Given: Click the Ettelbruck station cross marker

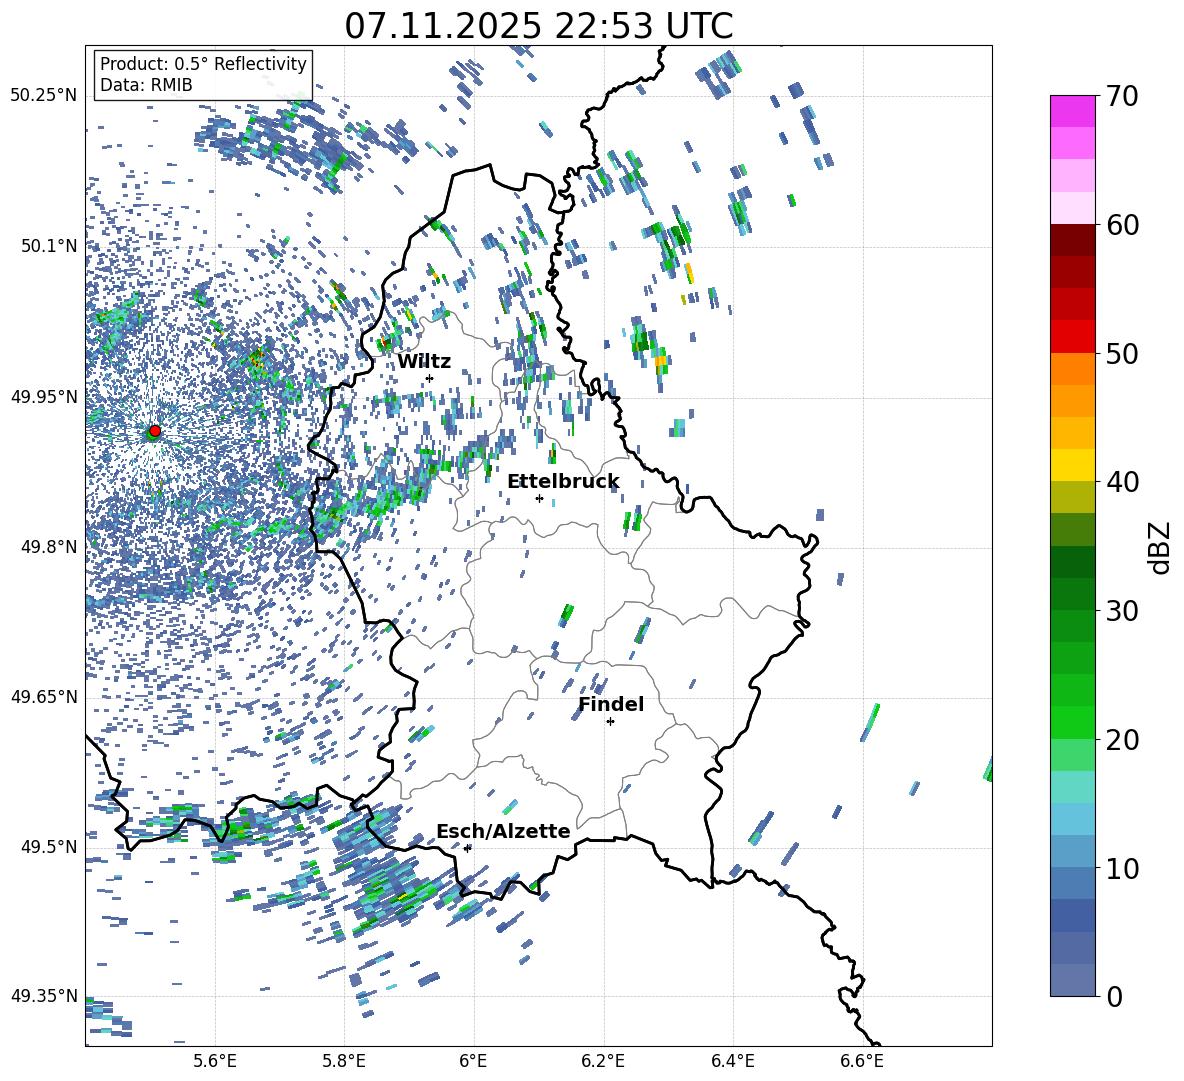Looking at the screenshot, I should [x=539, y=498].
